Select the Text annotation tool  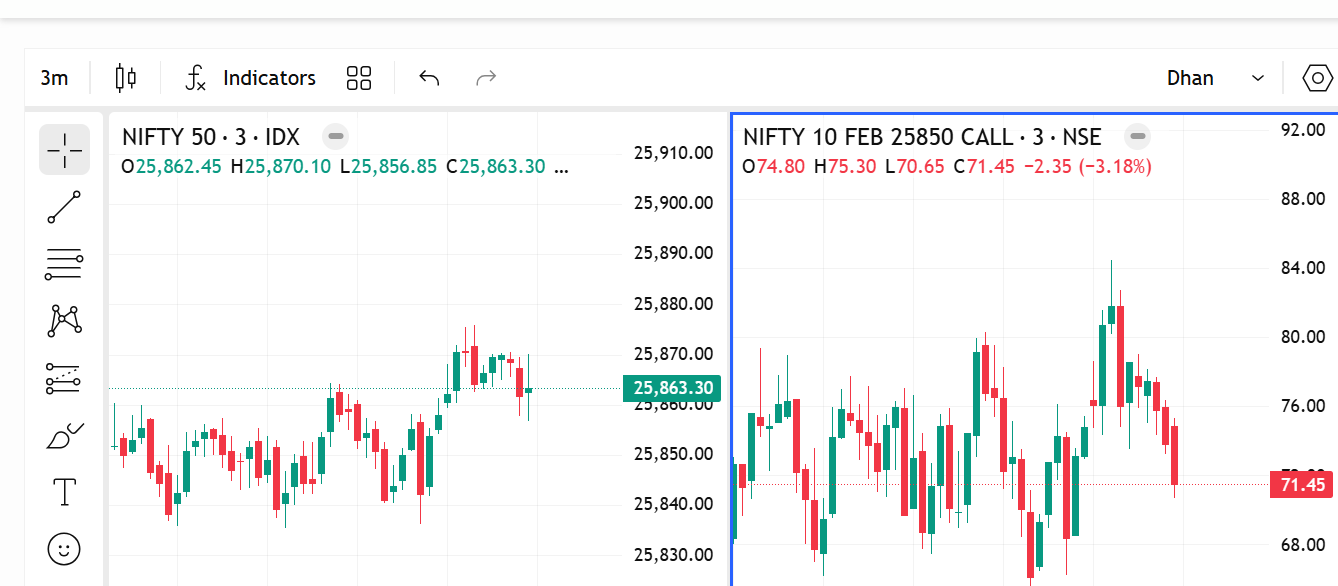coord(65,492)
